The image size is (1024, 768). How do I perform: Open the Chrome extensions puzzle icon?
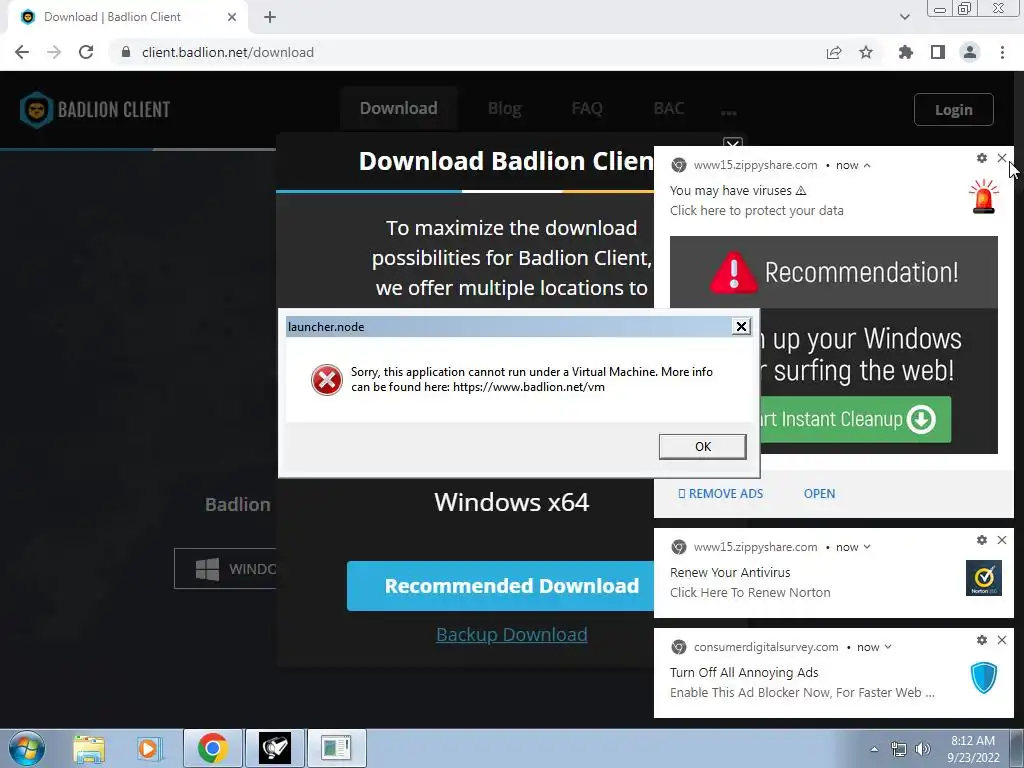905,52
